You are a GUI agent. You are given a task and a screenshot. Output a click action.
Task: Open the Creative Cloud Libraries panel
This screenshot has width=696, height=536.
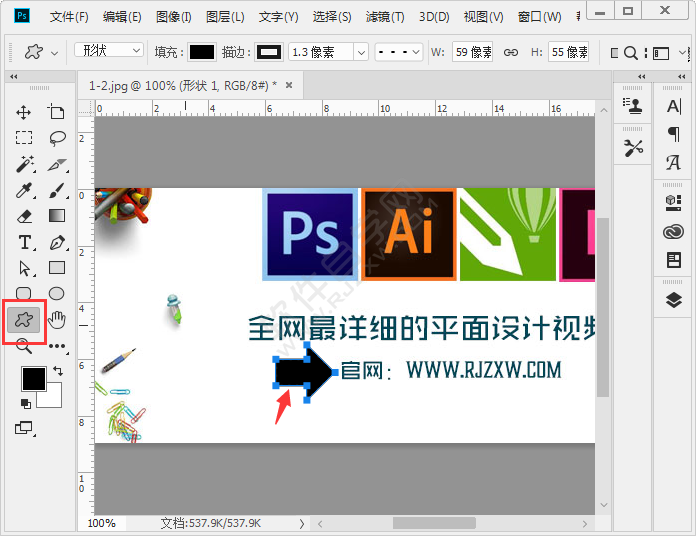pyautogui.click(x=673, y=232)
